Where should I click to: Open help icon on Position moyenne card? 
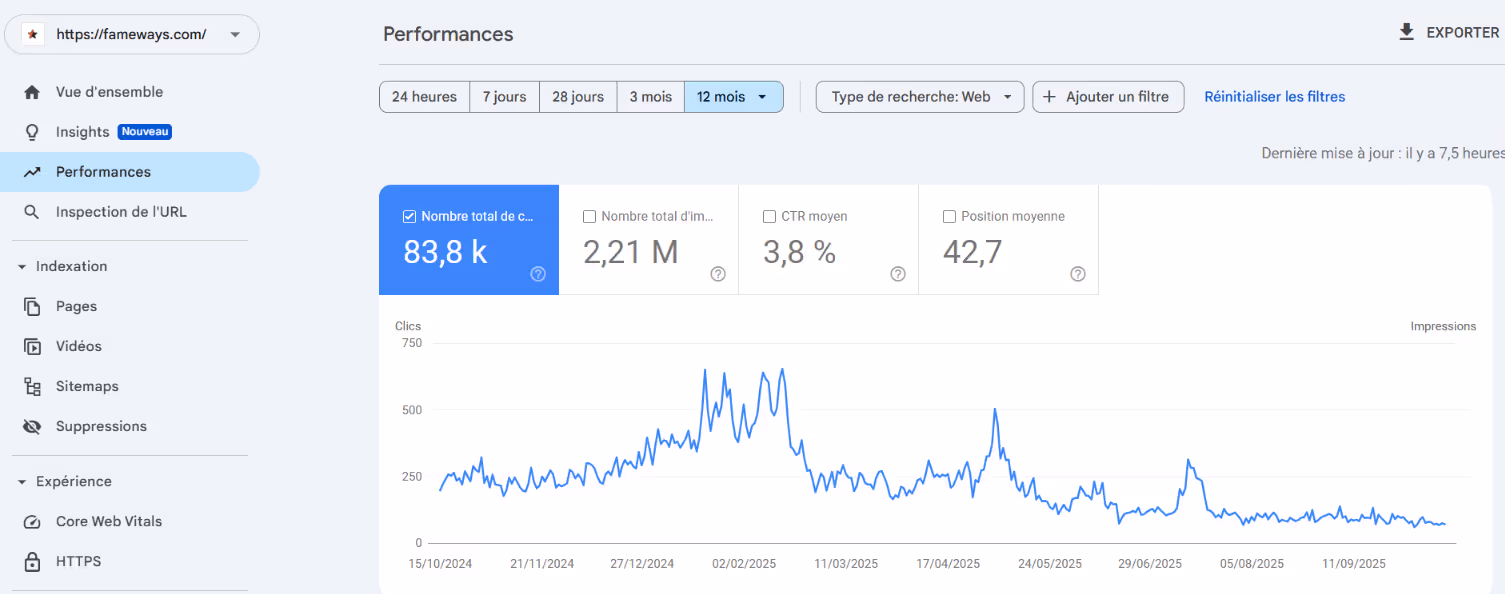pos(1078,274)
